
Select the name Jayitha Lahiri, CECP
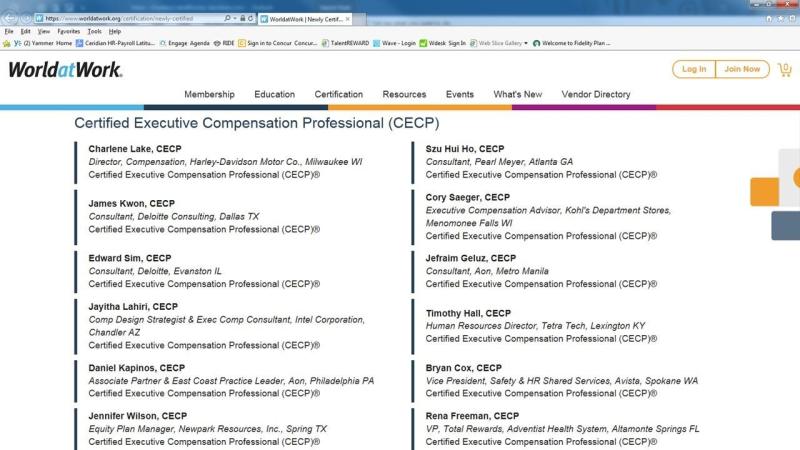(x=133, y=307)
